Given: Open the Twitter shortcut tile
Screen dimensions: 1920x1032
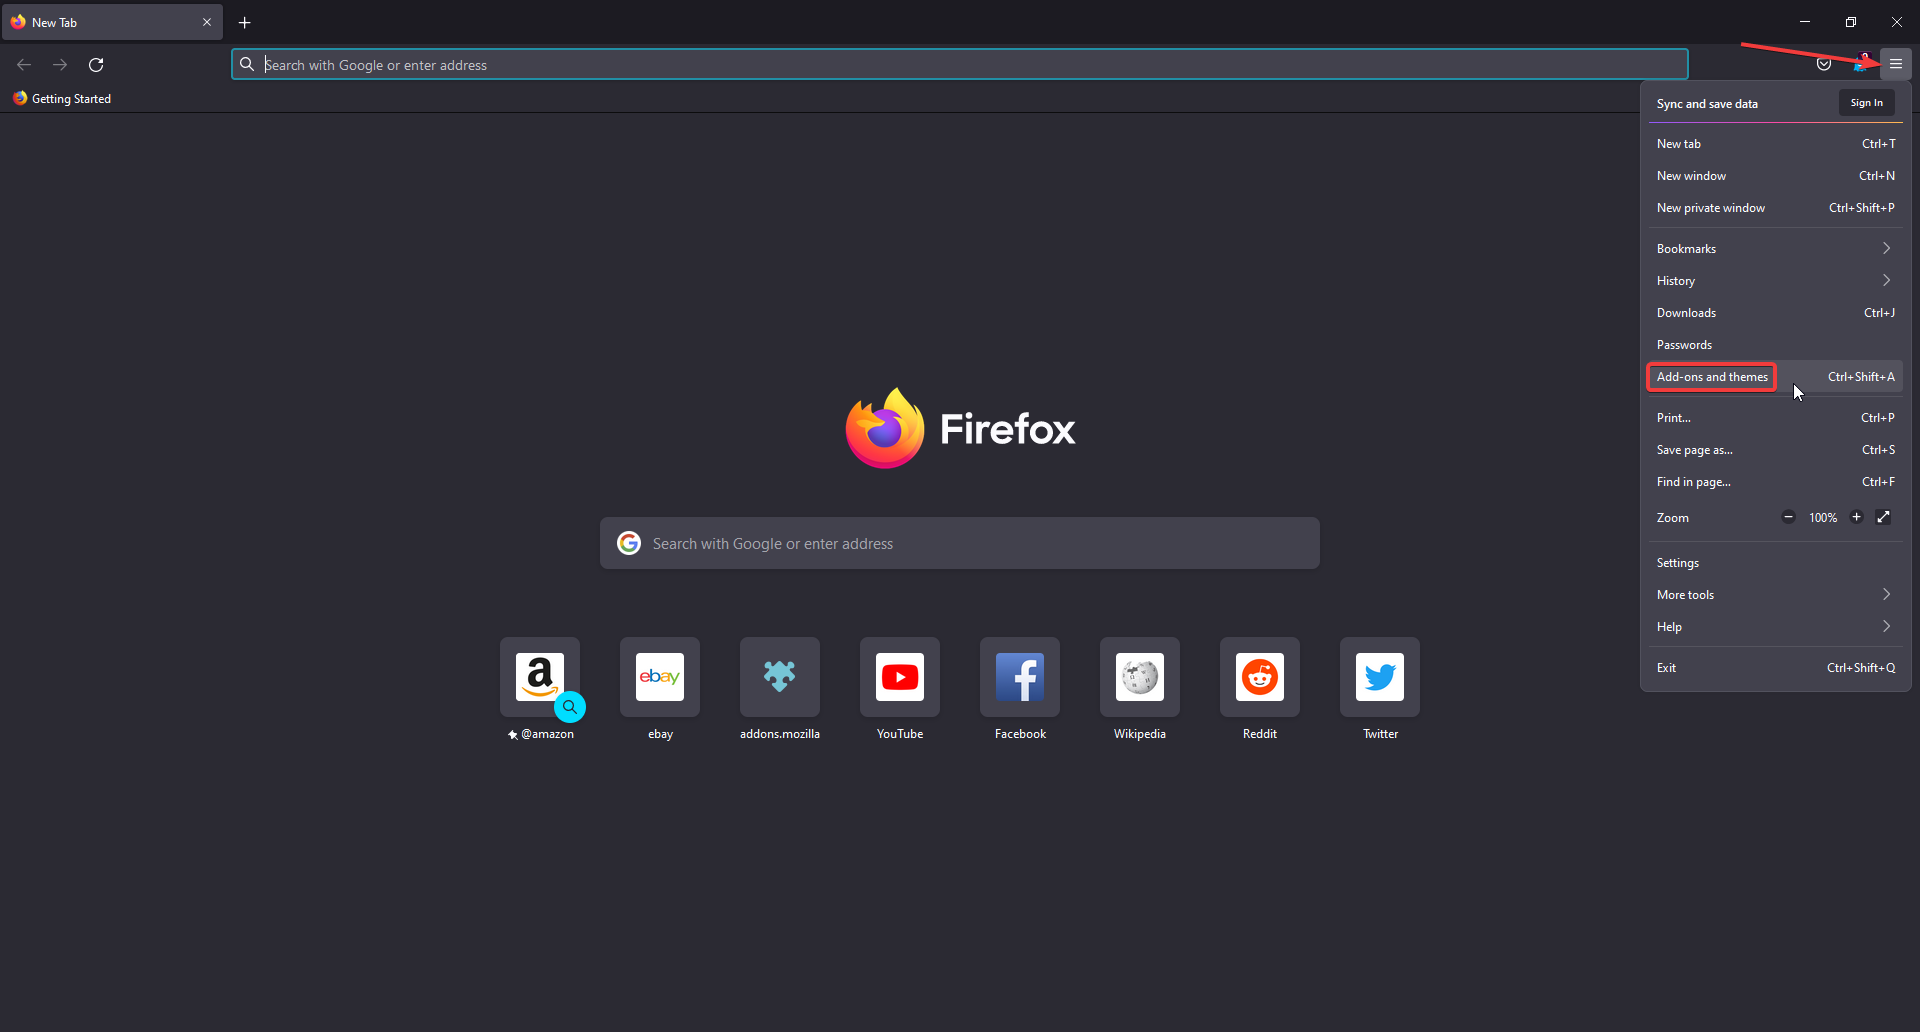Looking at the screenshot, I should 1380,677.
